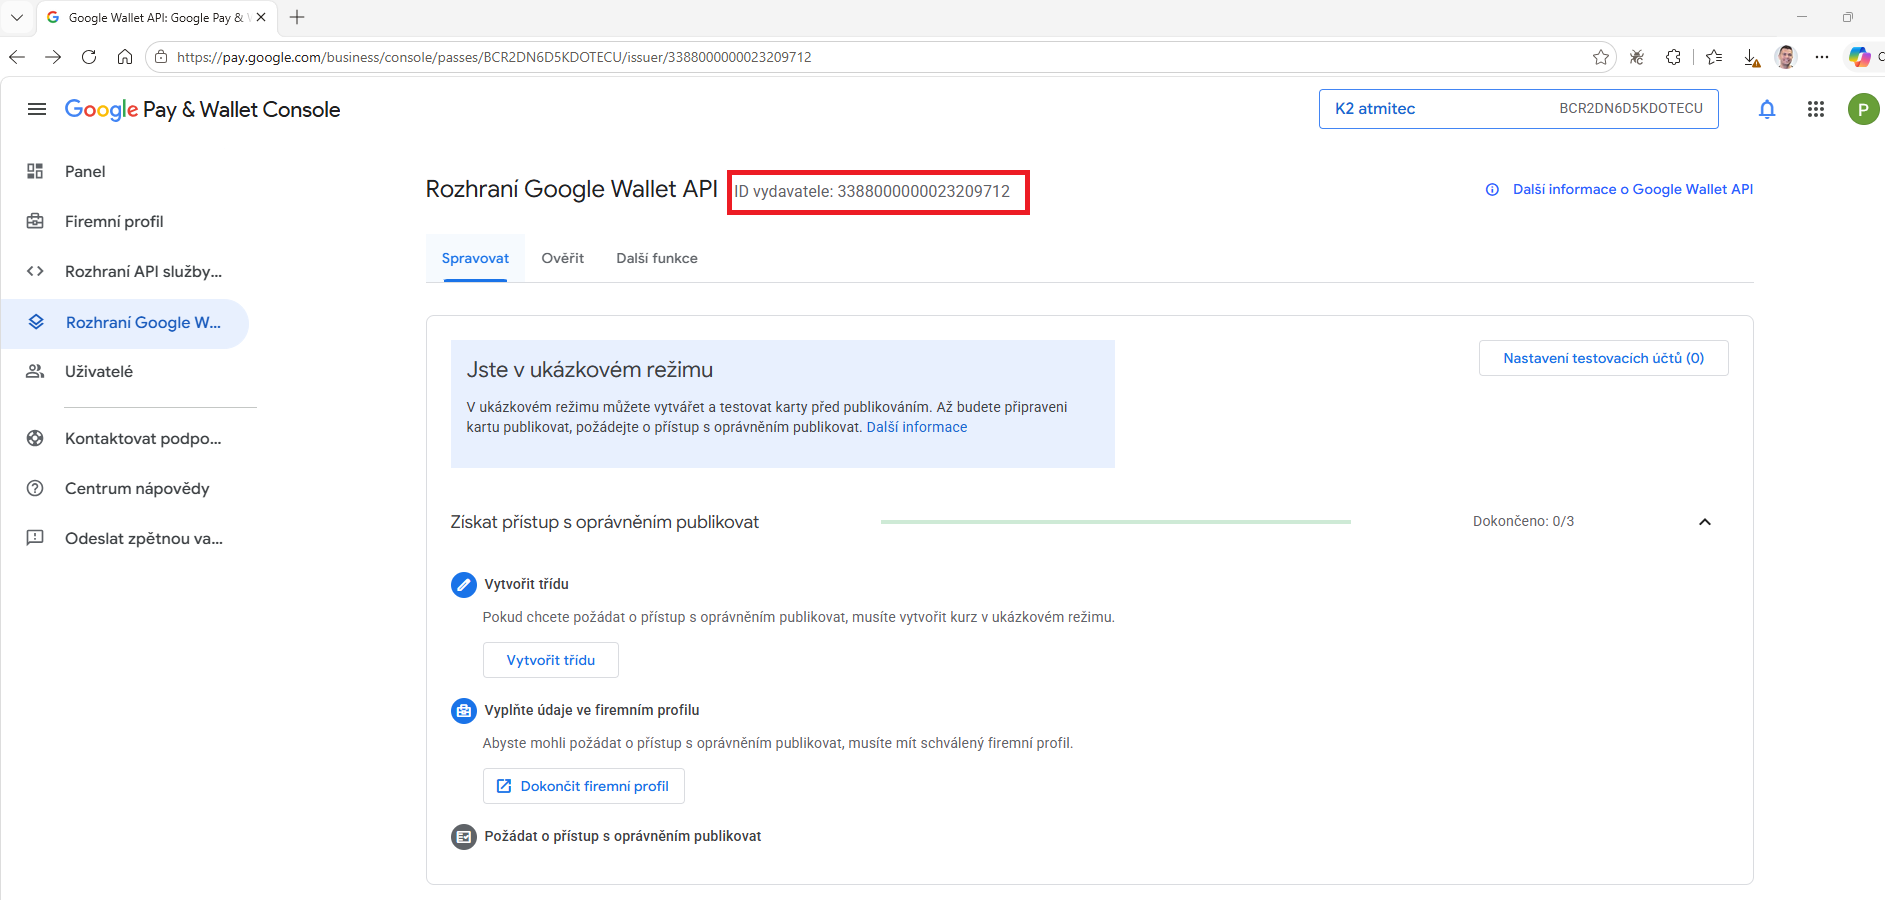Viewport: 1885px width, 900px height.
Task: Open Rozhraní Google Wallet sidebar item
Action: [125, 322]
